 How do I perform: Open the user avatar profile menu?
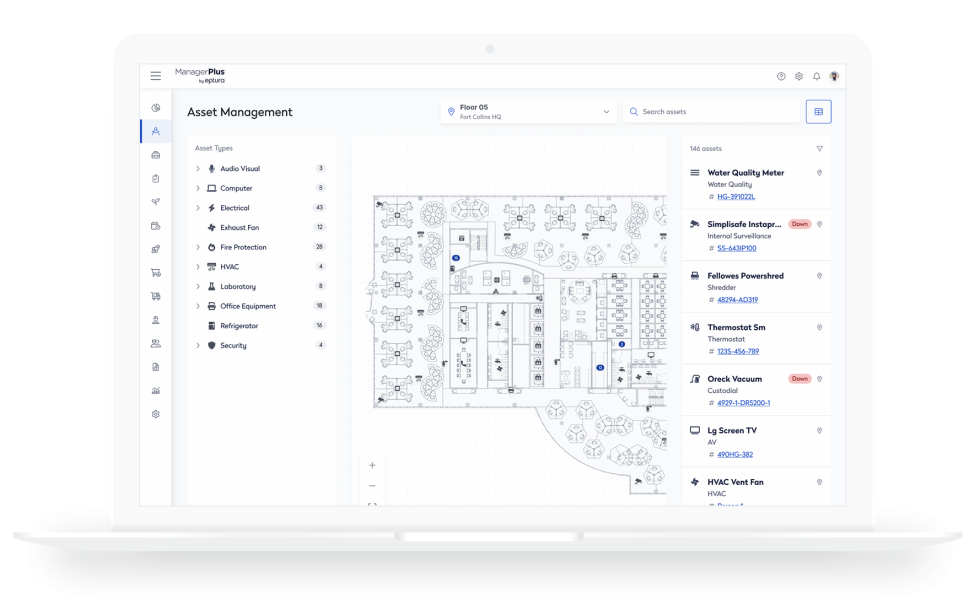pyautogui.click(x=836, y=75)
